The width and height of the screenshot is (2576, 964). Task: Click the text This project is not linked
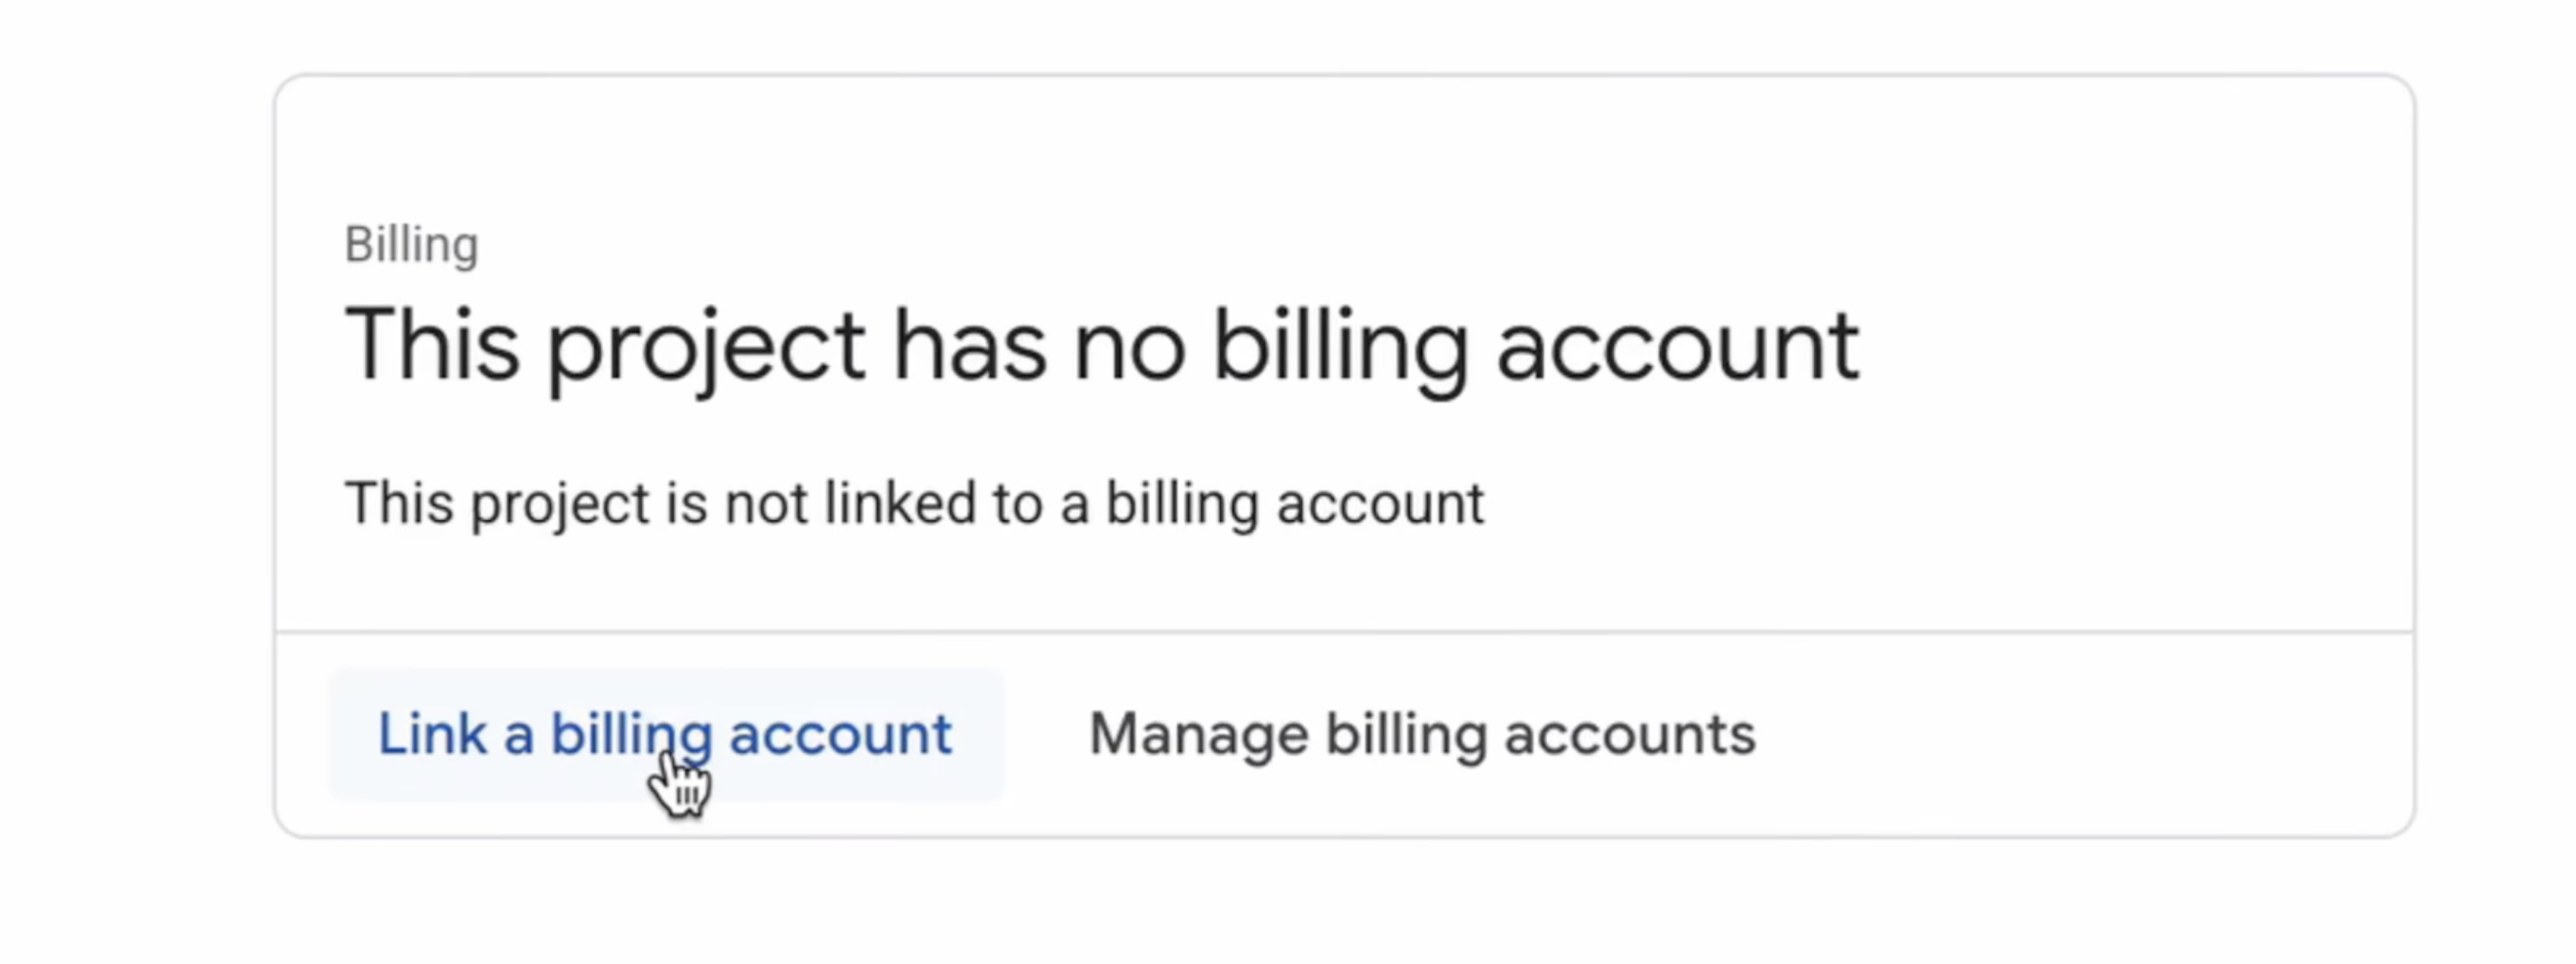point(914,503)
